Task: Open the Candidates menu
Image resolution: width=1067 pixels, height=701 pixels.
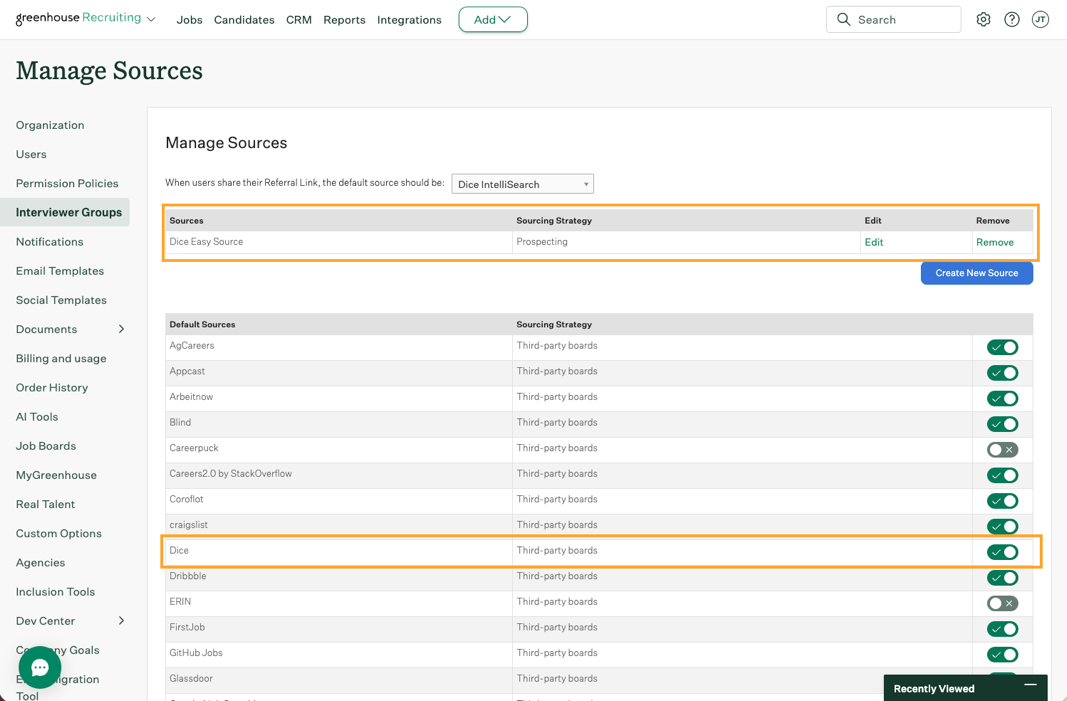Action: pos(244,20)
